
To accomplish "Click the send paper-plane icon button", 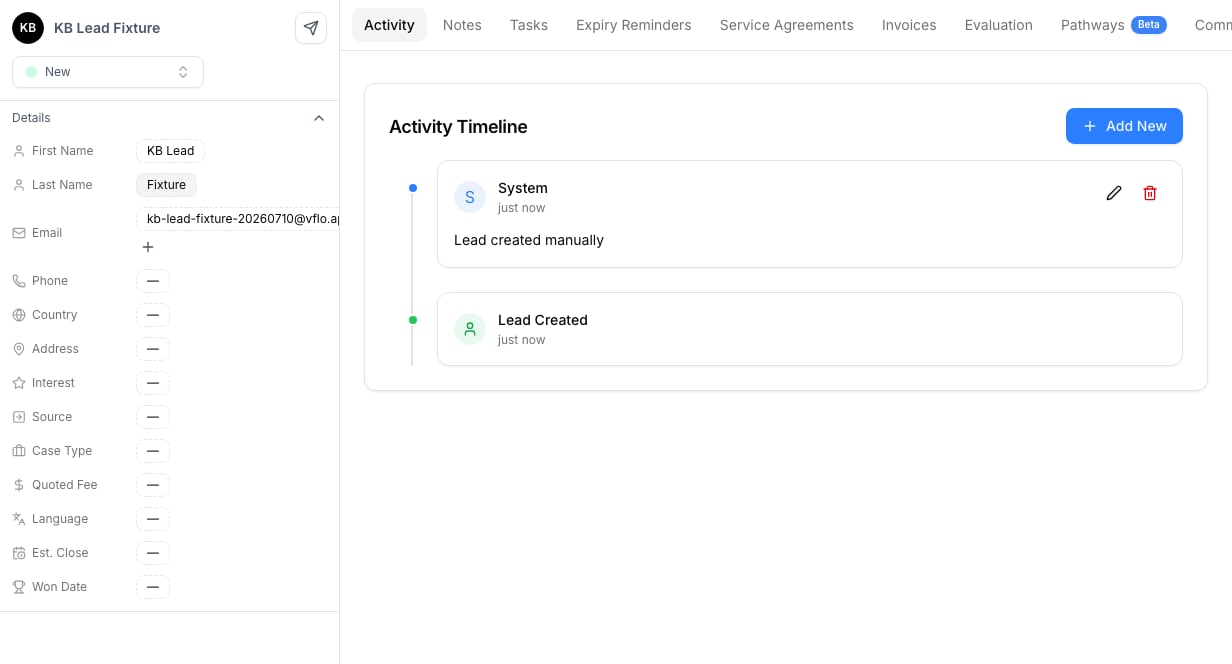I will click(311, 28).
